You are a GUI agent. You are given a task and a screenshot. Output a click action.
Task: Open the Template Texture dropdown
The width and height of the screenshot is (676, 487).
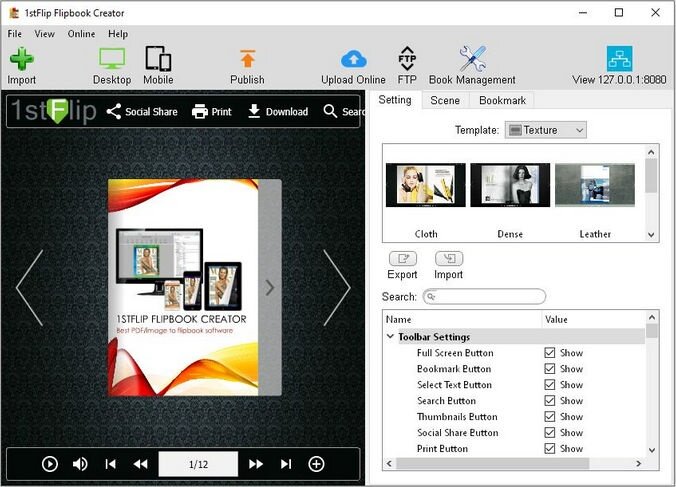(546, 130)
